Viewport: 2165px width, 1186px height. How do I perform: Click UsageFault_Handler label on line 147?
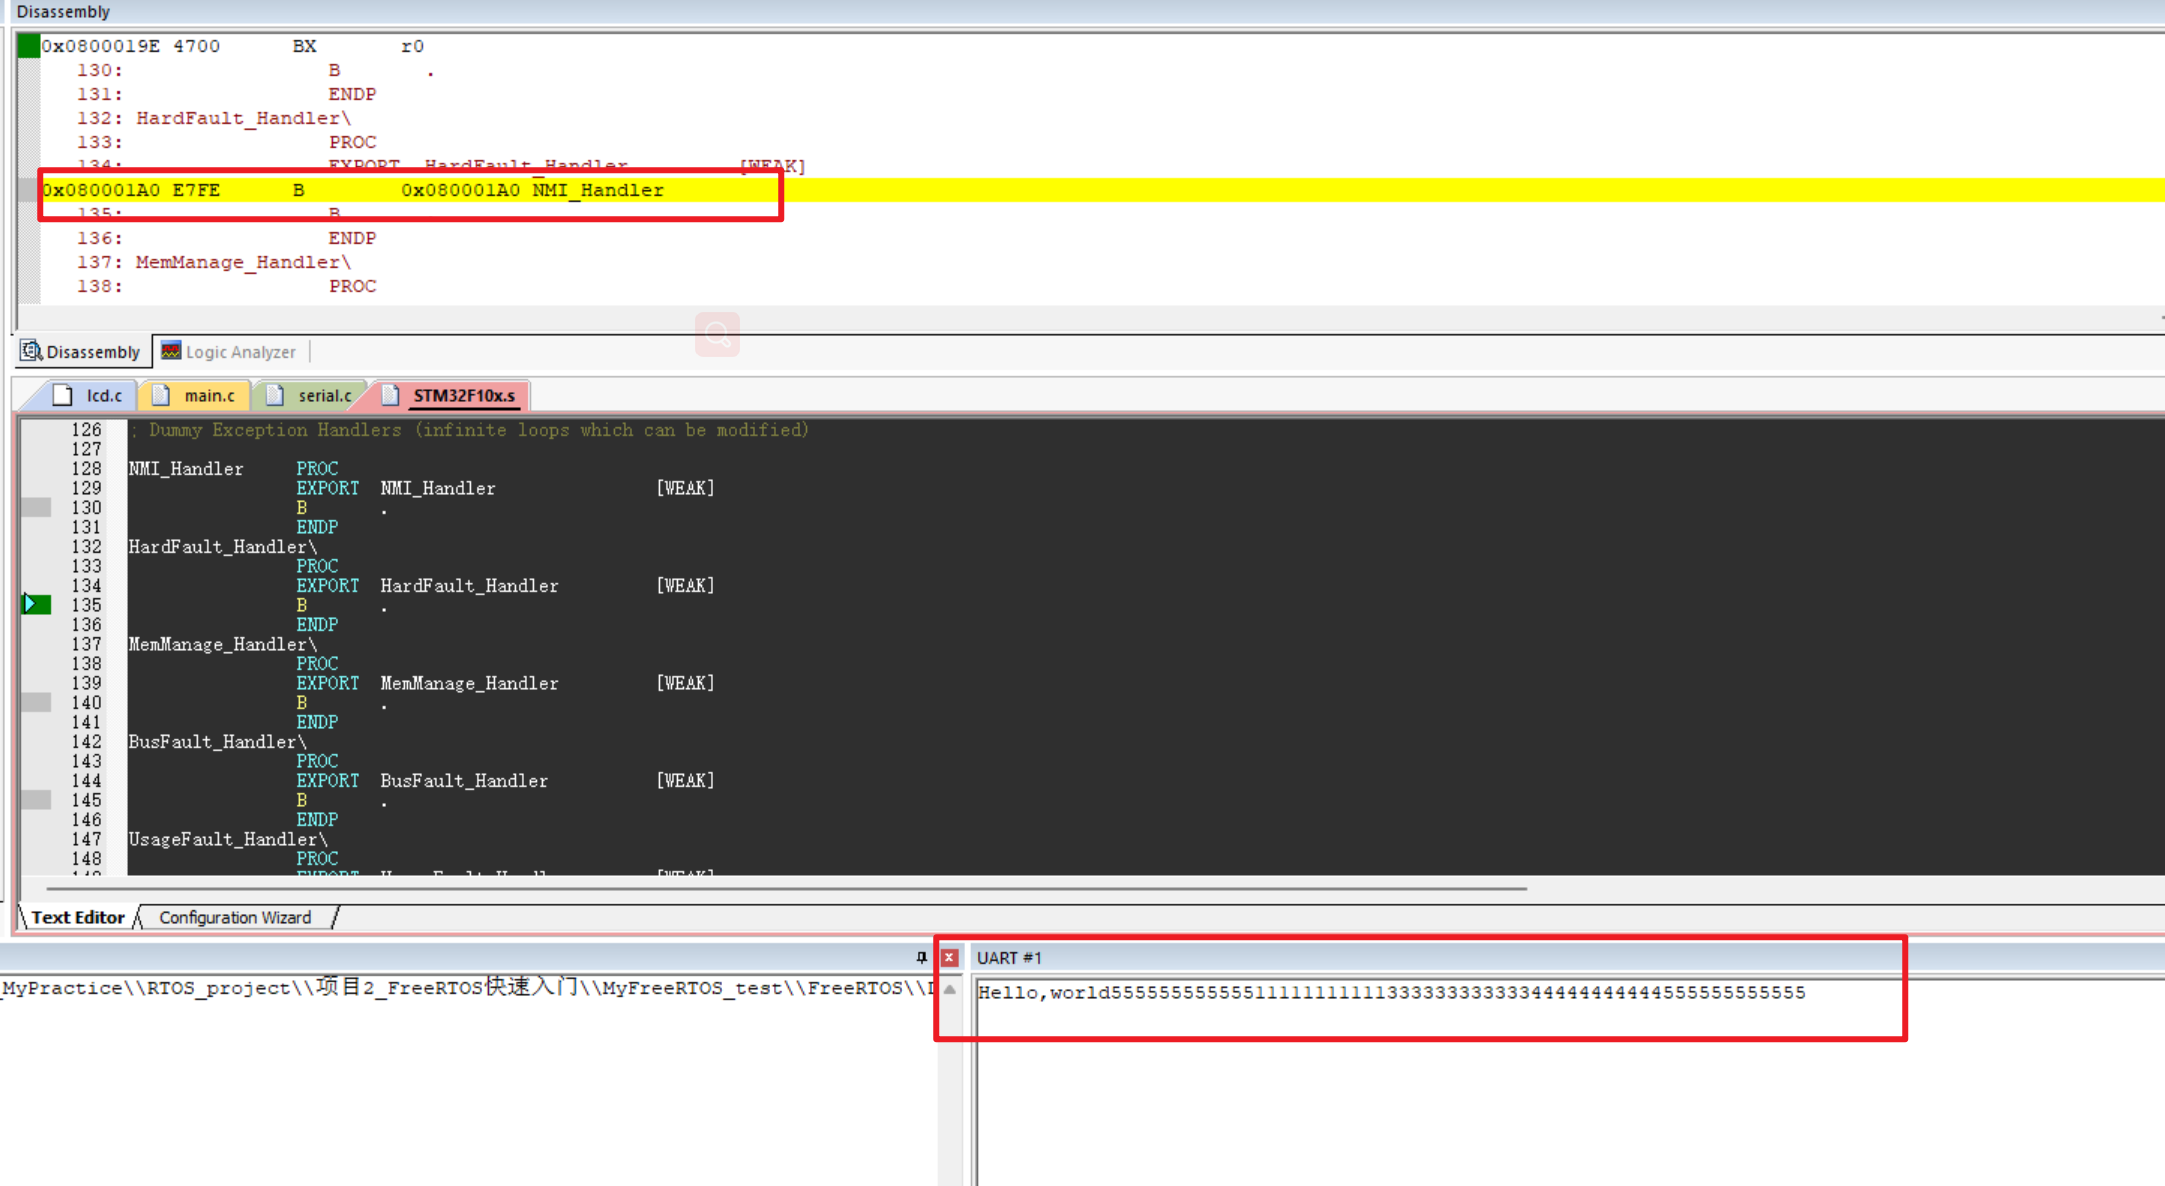pyautogui.click(x=228, y=839)
